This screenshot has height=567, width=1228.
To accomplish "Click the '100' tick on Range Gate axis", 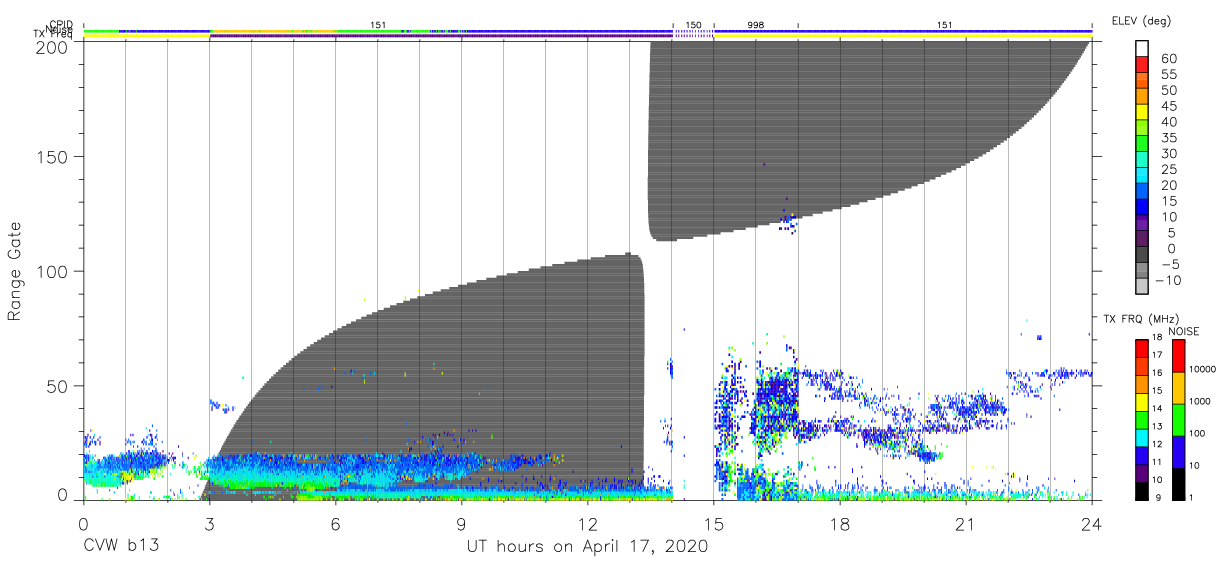I will [x=51, y=271].
